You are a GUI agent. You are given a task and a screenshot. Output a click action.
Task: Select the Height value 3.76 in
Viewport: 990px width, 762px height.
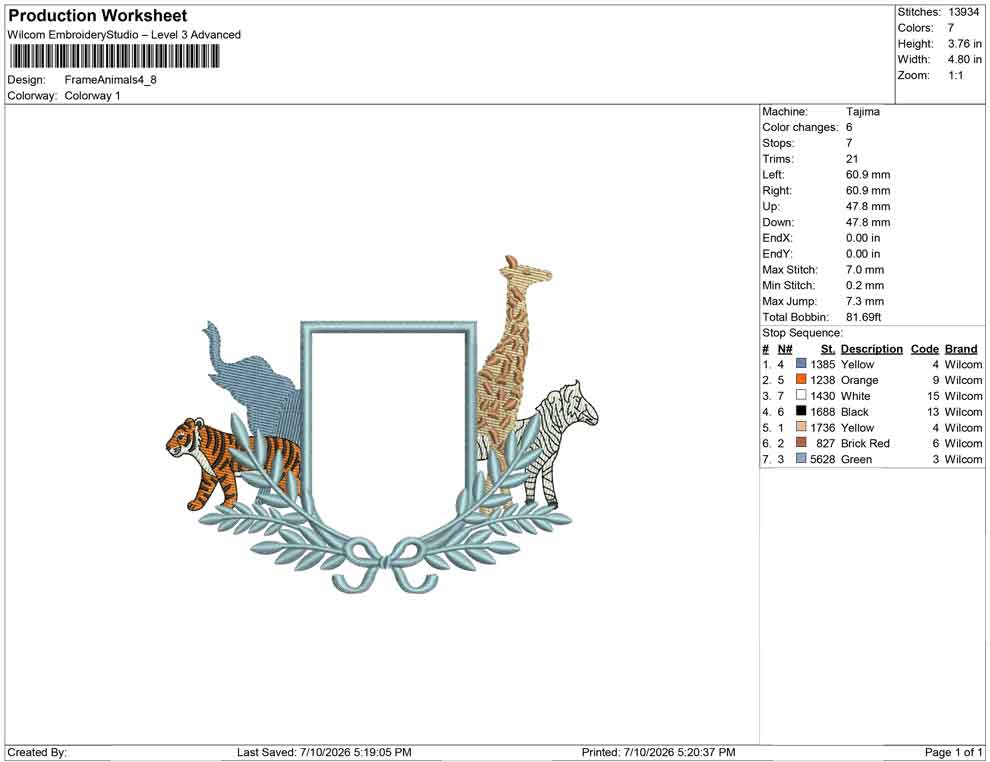pyautogui.click(x=965, y=44)
